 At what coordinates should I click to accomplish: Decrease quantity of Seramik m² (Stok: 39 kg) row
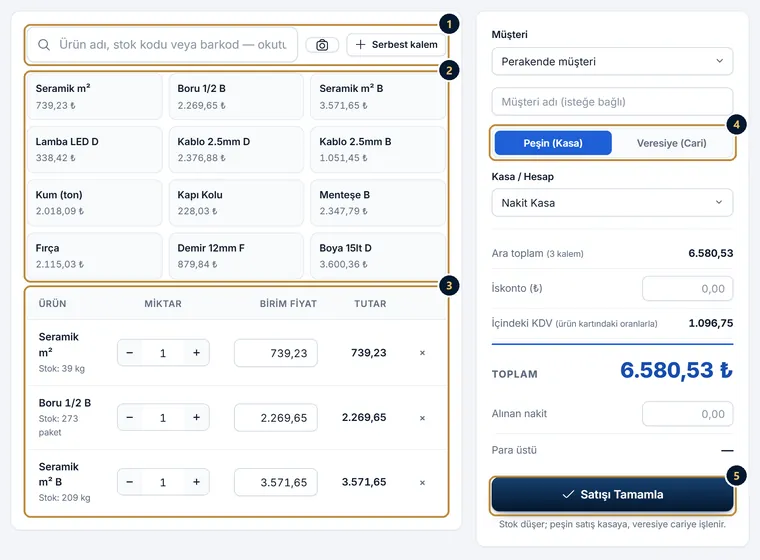click(129, 353)
